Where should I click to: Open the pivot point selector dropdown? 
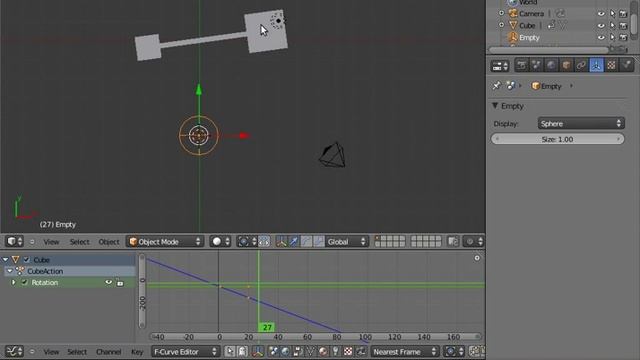tap(247, 242)
